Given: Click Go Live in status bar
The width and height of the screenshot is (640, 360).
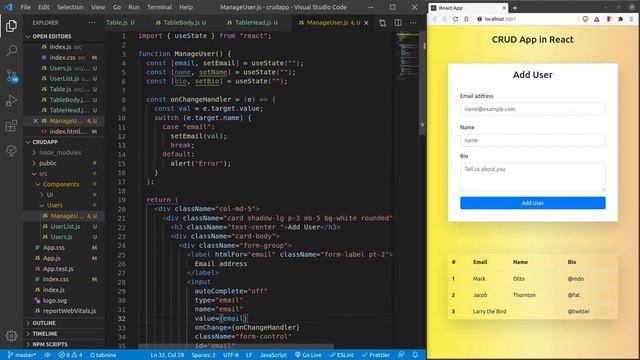Looking at the screenshot, I should point(308,355).
